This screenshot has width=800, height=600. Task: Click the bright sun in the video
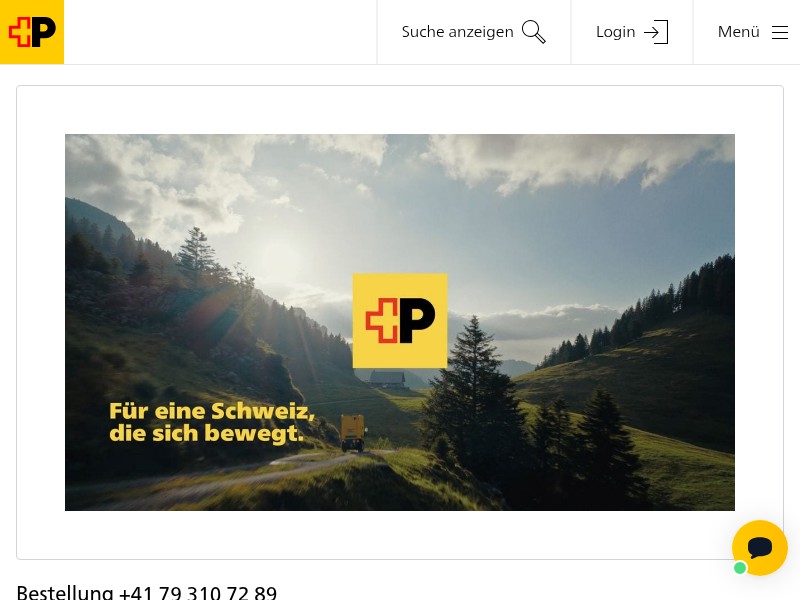tap(278, 257)
